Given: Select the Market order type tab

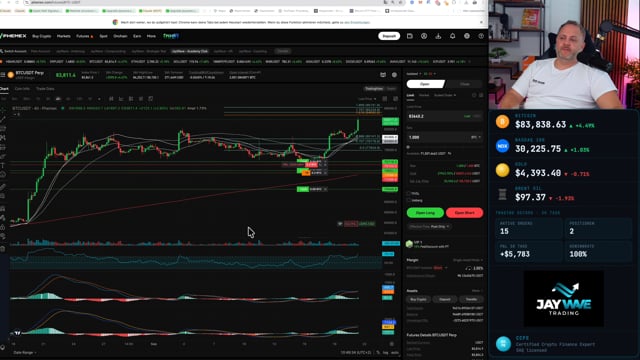Looking at the screenshot, I should [424, 95].
